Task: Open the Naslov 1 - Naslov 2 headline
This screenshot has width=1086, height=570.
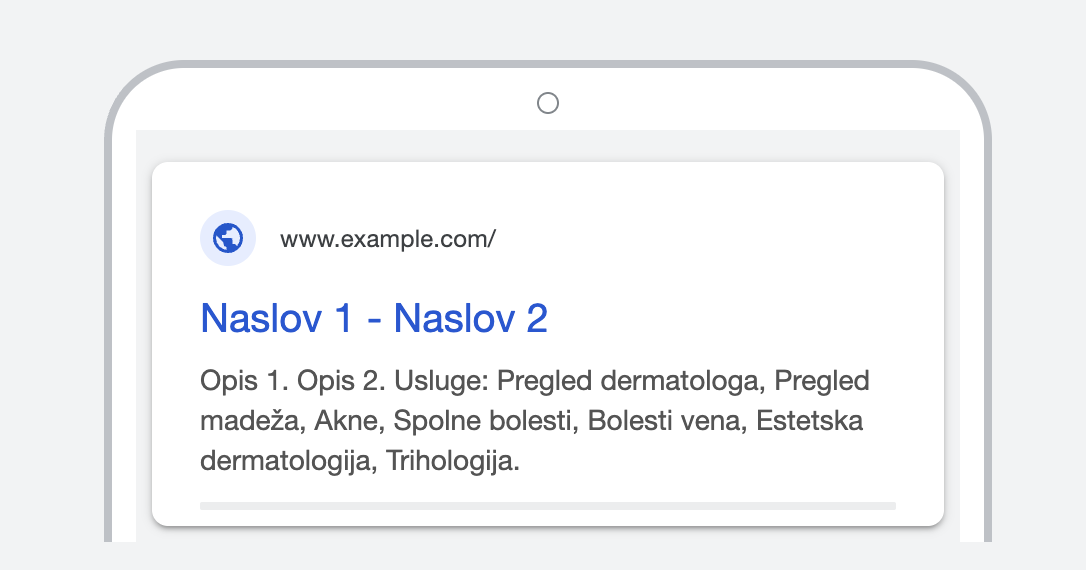Action: coord(374,319)
